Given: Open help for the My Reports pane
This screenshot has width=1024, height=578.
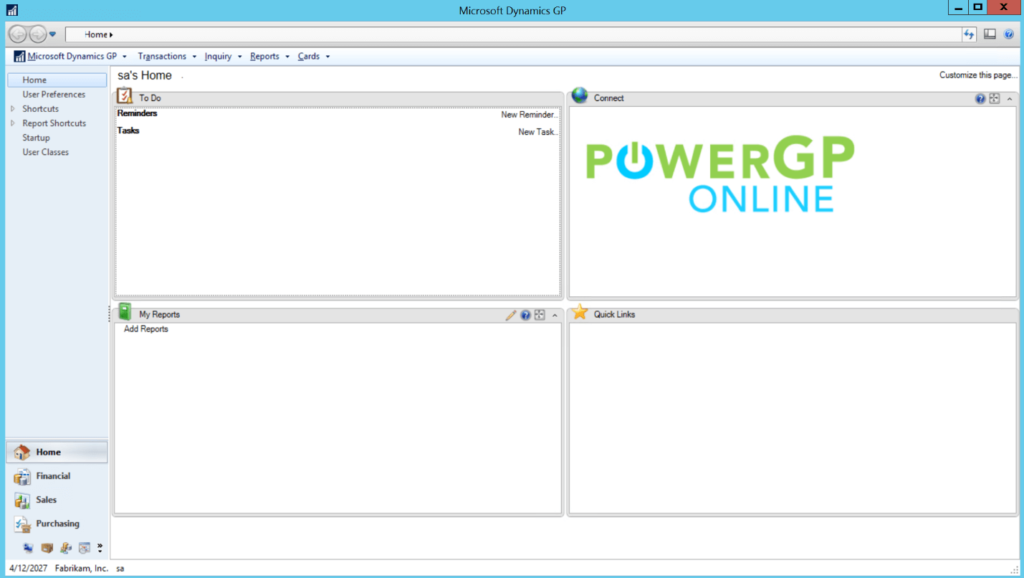Looking at the screenshot, I should tap(525, 315).
